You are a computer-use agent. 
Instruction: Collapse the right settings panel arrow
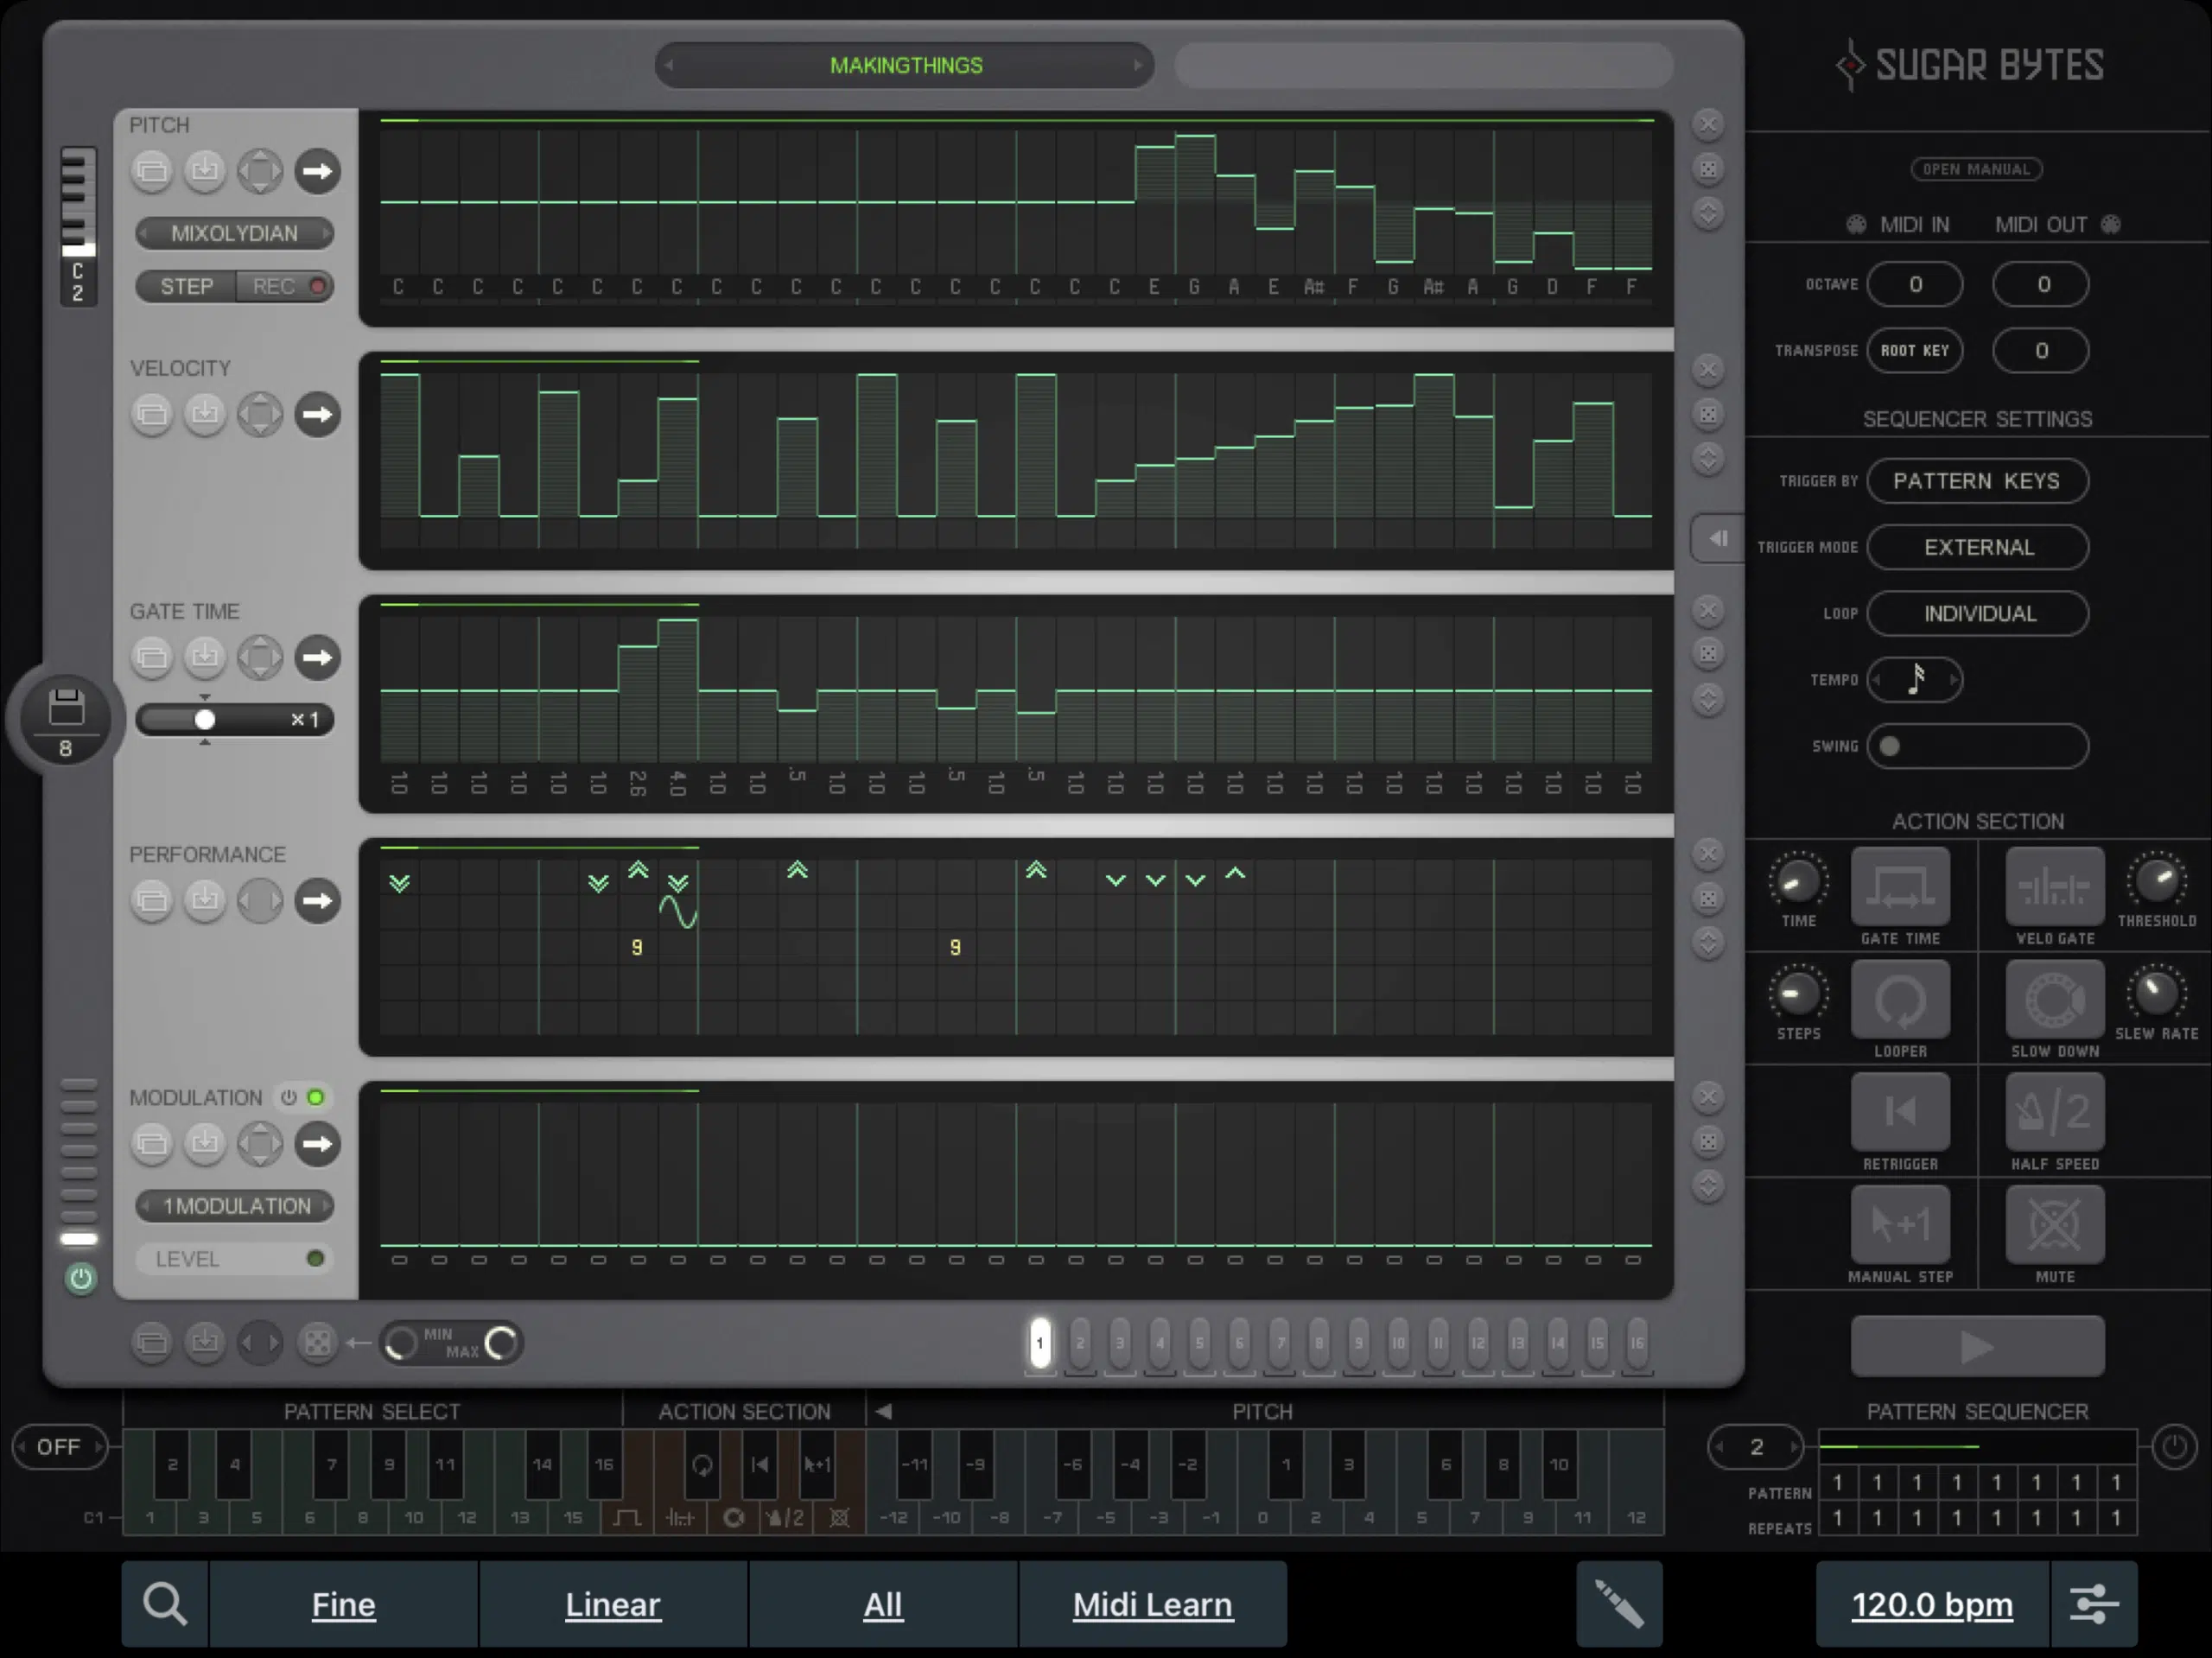pyautogui.click(x=1718, y=539)
